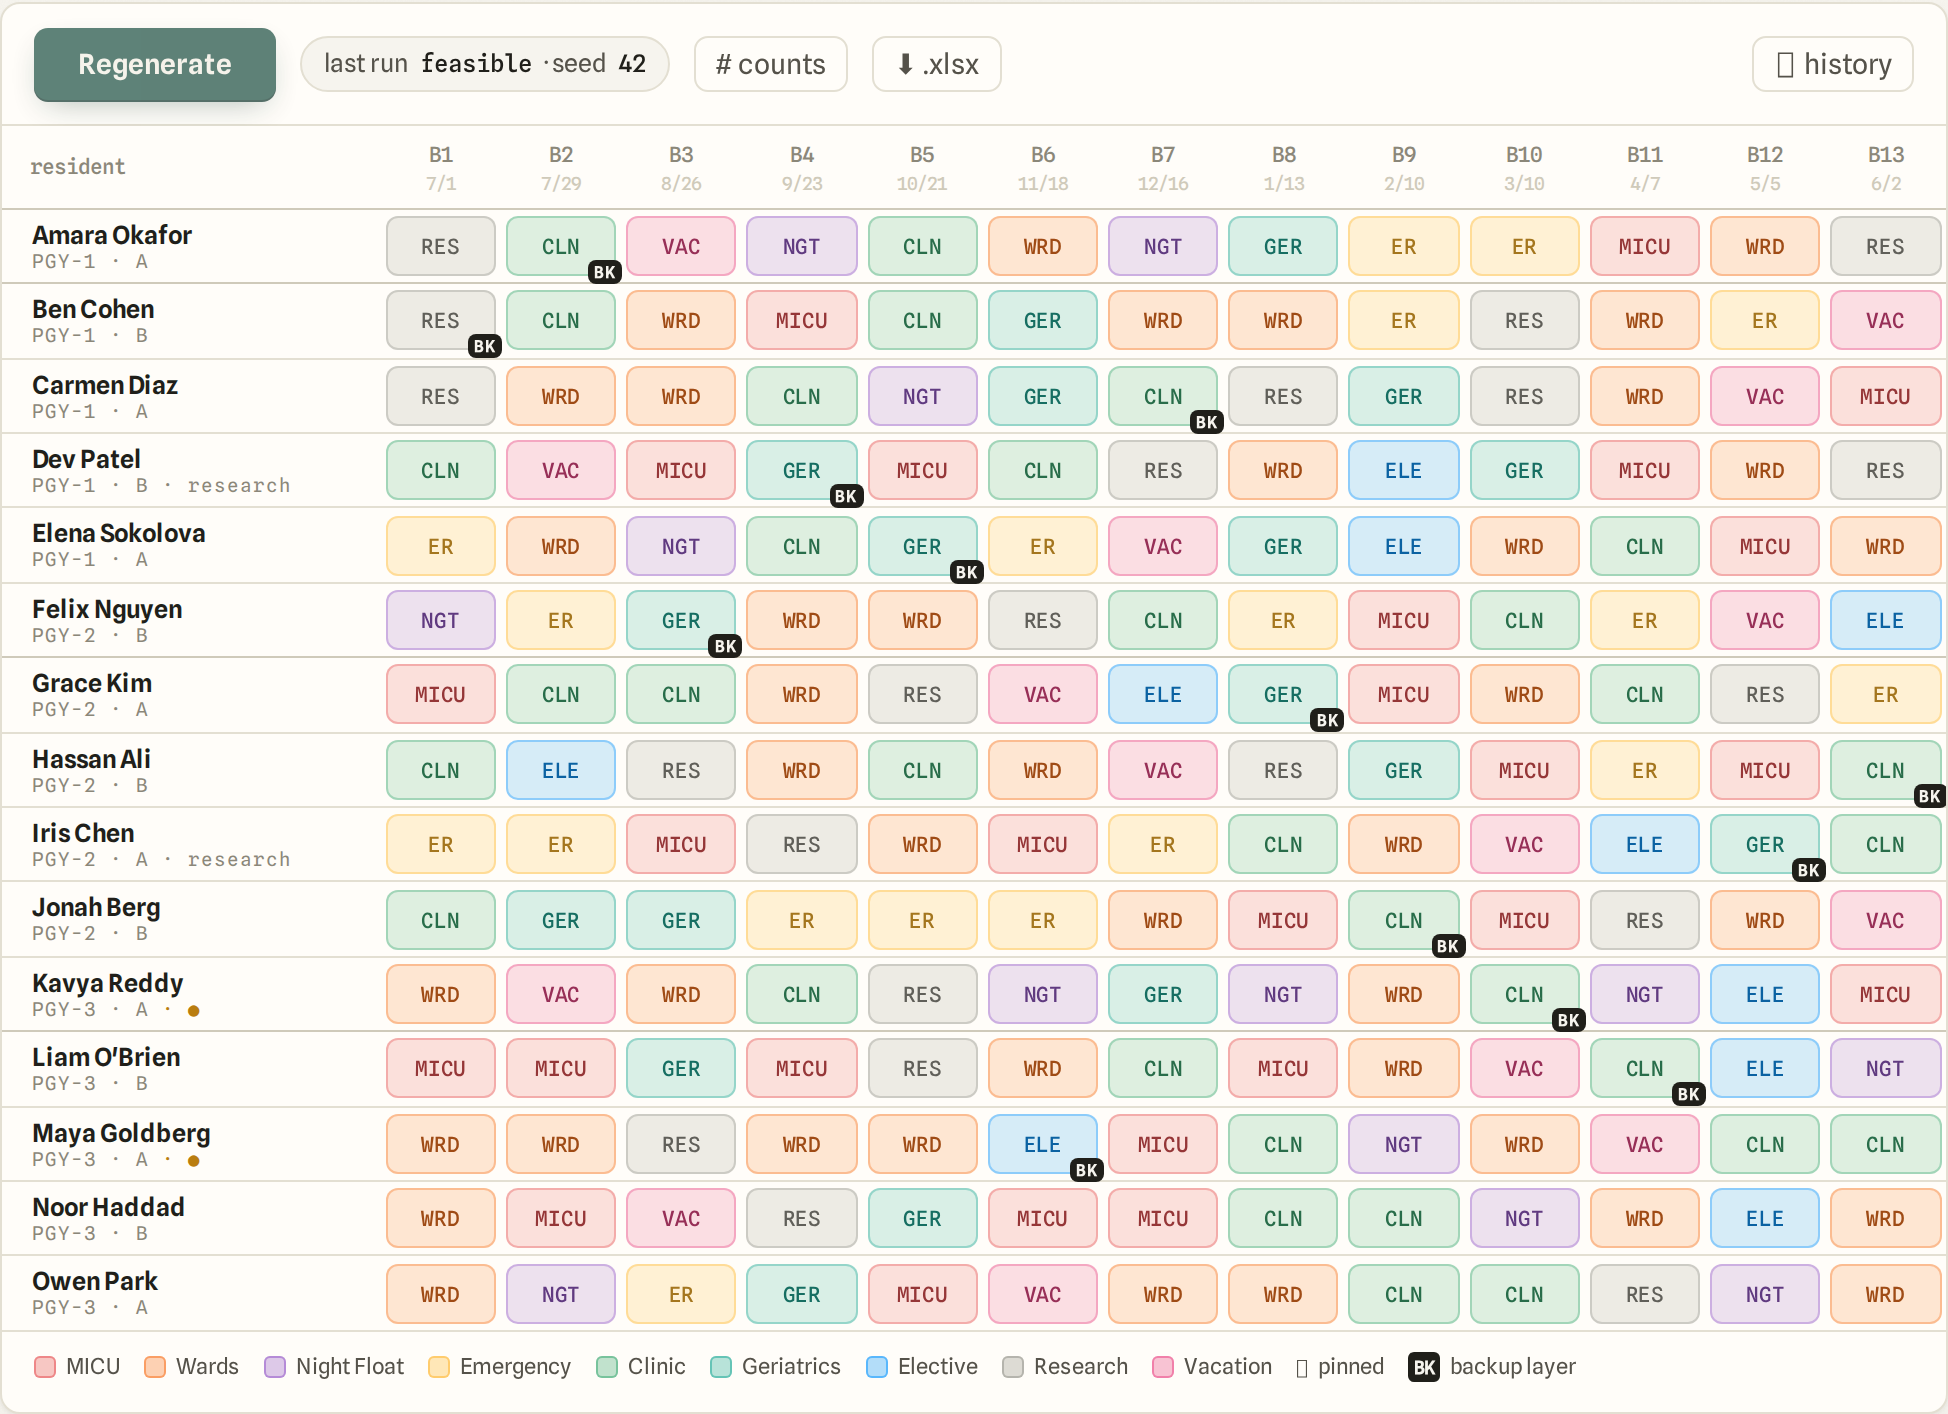Screen dimensions: 1948x1414
Task: Click the BK badge on Ben Cohen's B1 cell
Action: point(485,346)
